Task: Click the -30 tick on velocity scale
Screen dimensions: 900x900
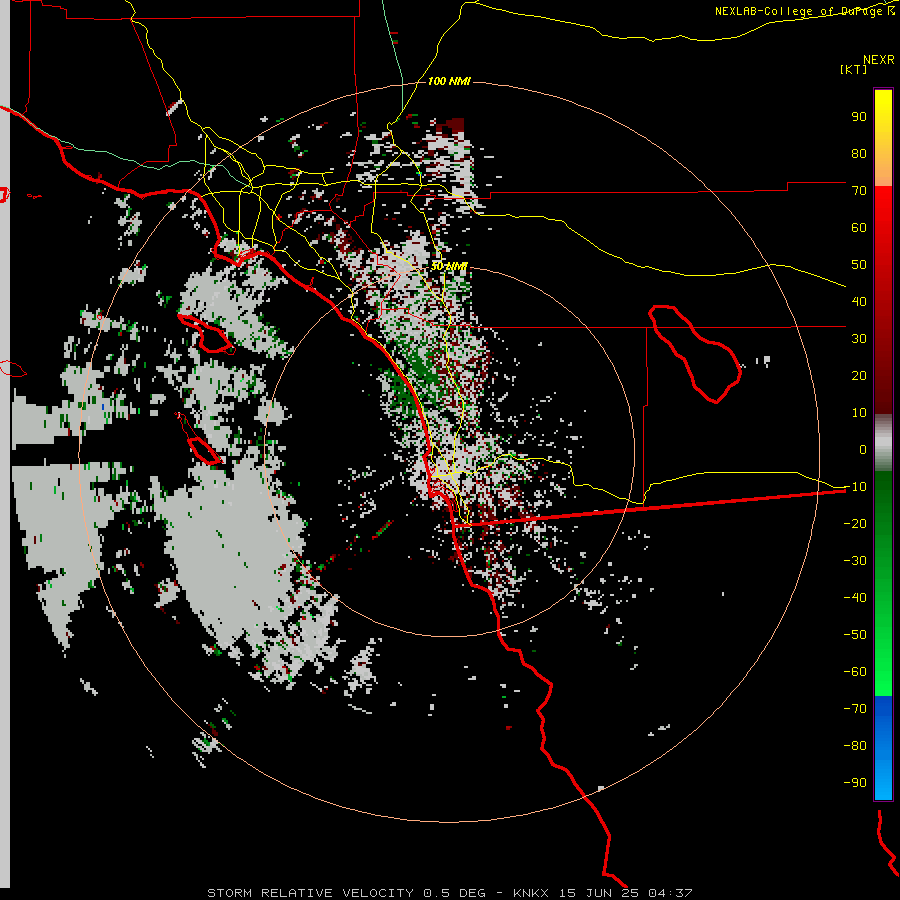Action: coord(855,561)
